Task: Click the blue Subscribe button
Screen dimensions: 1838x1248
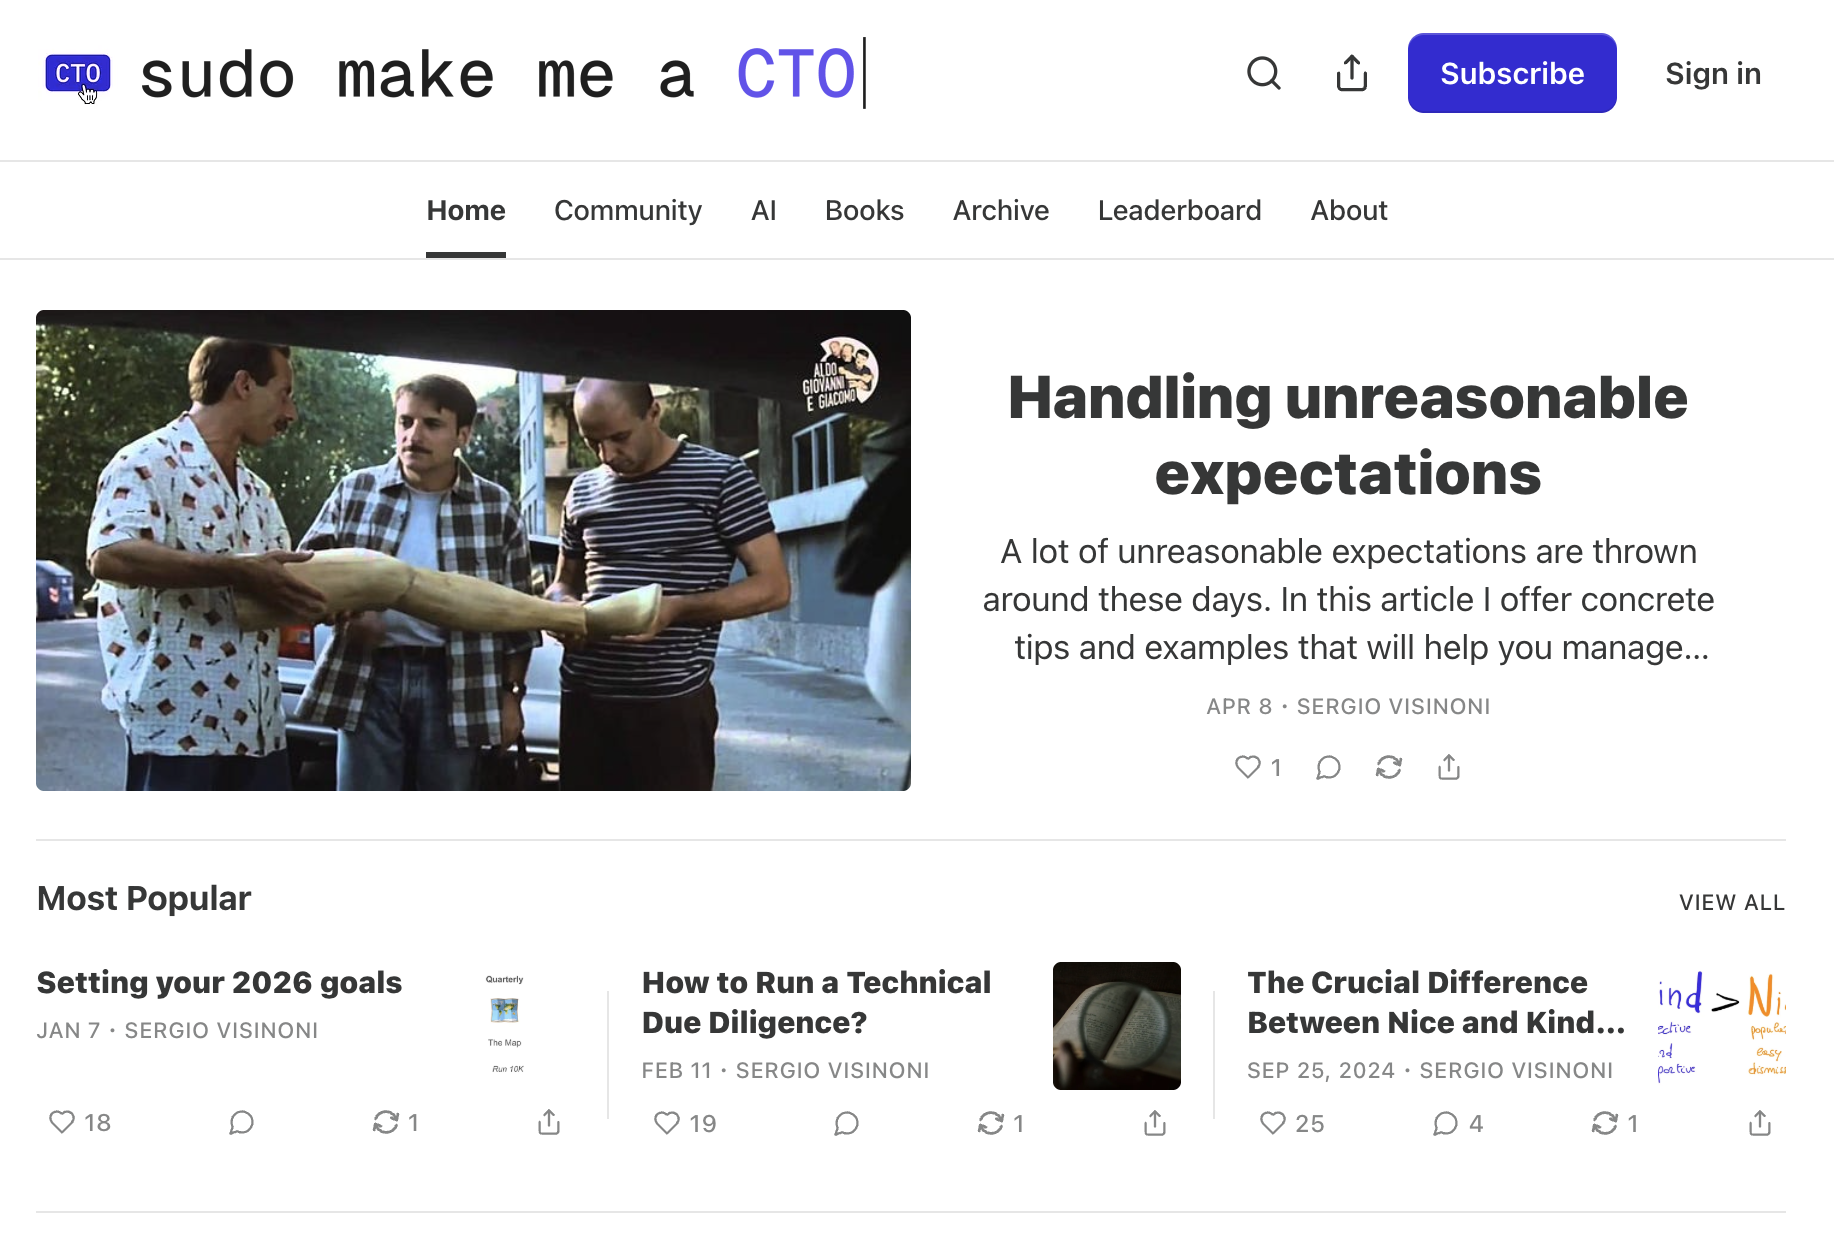Action: click(1512, 73)
